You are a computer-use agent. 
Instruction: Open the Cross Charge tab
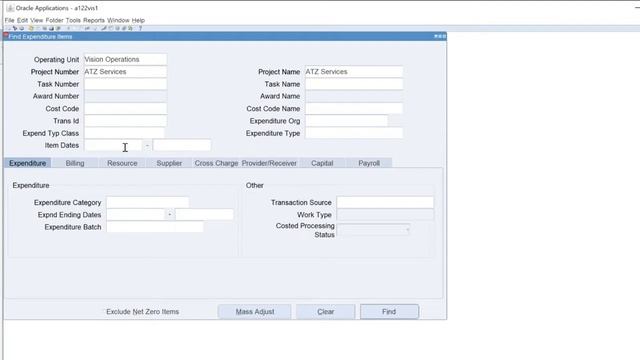pyautogui.click(x=216, y=163)
